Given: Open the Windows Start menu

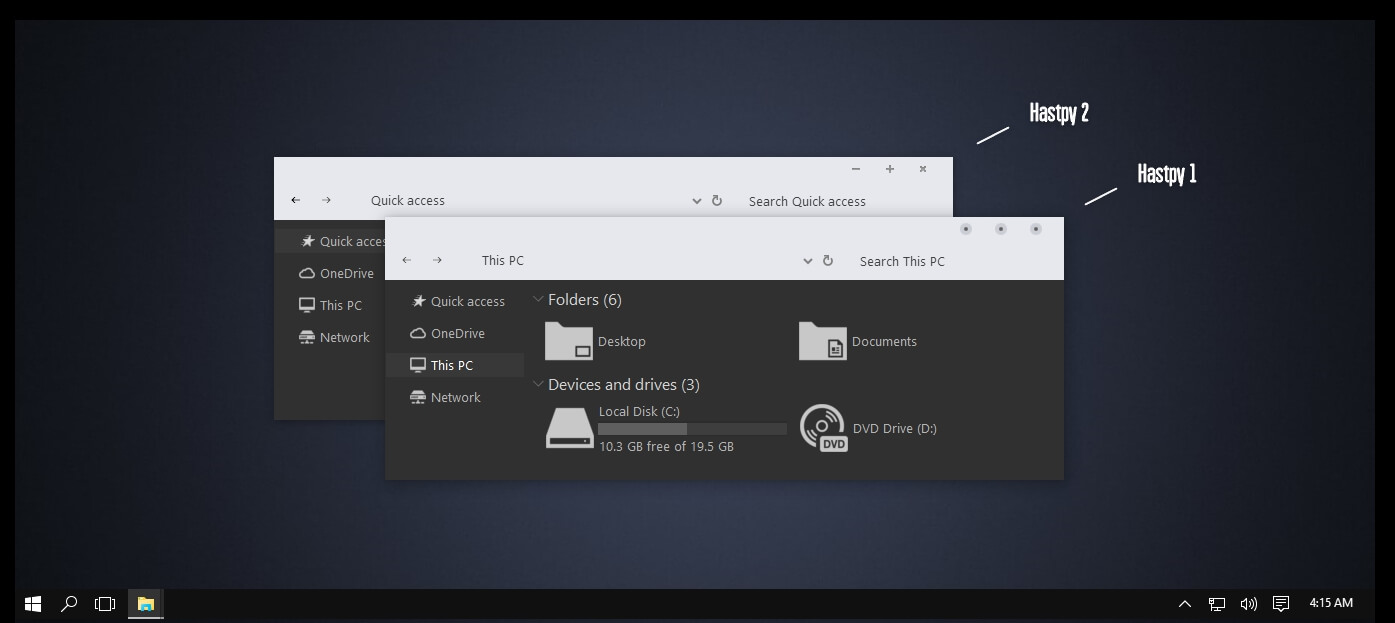Looking at the screenshot, I should (x=33, y=604).
